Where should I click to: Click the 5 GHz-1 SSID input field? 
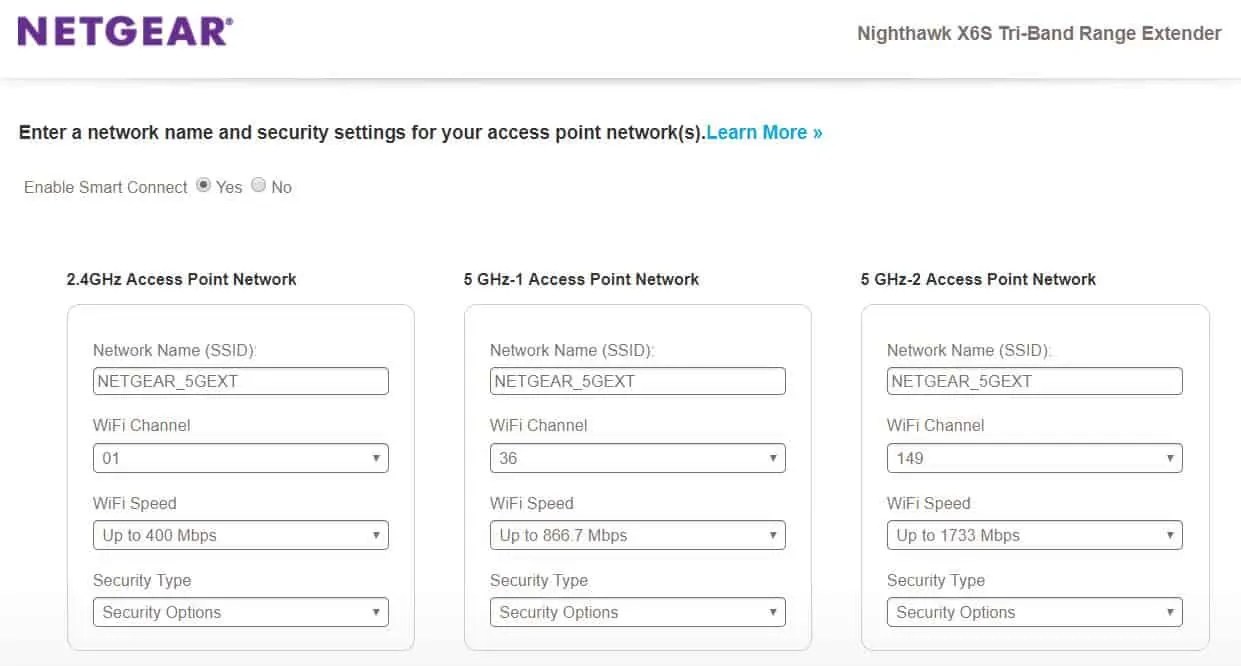637,380
